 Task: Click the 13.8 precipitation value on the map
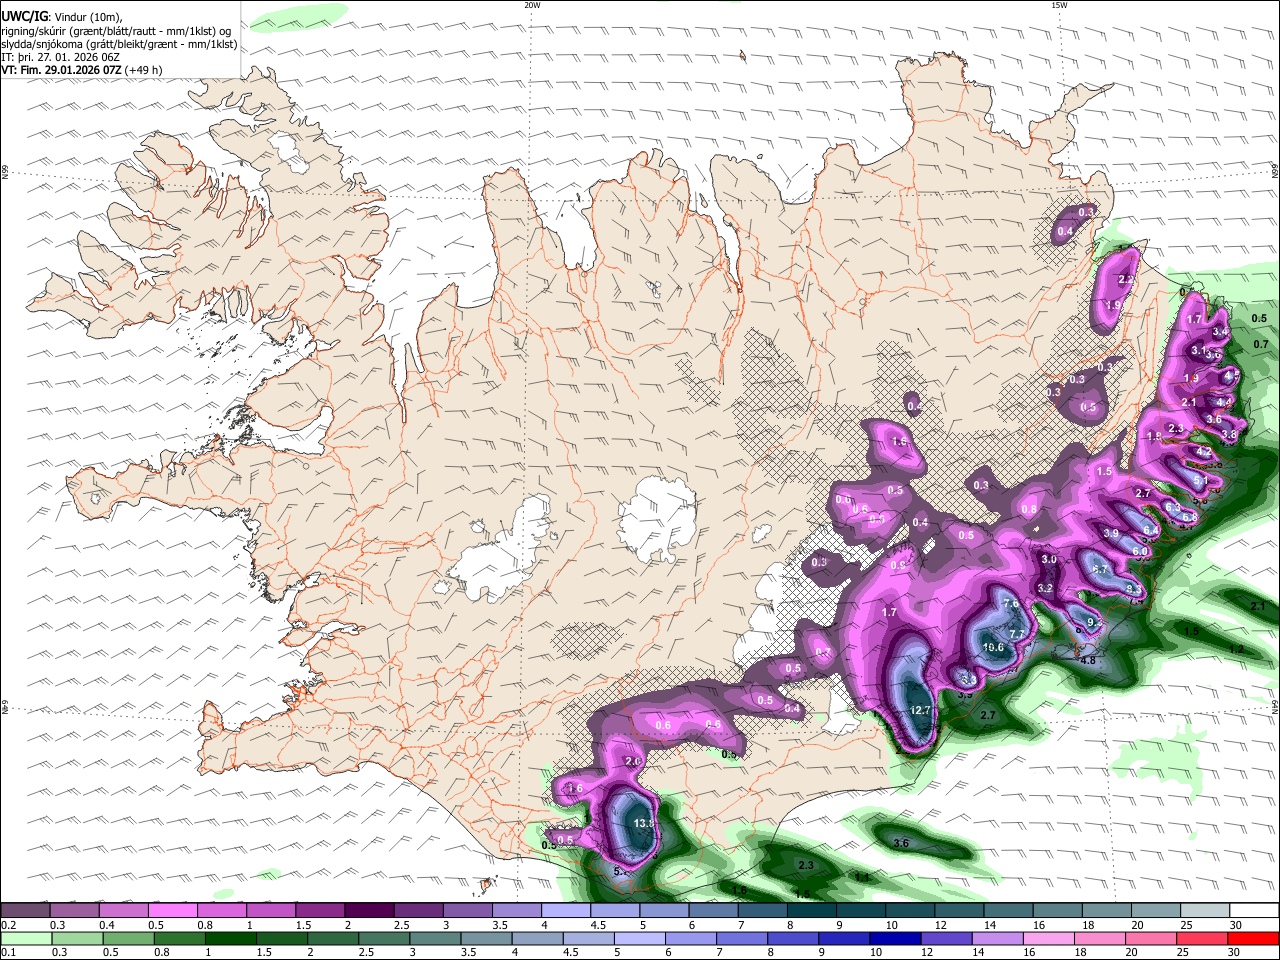click(644, 823)
